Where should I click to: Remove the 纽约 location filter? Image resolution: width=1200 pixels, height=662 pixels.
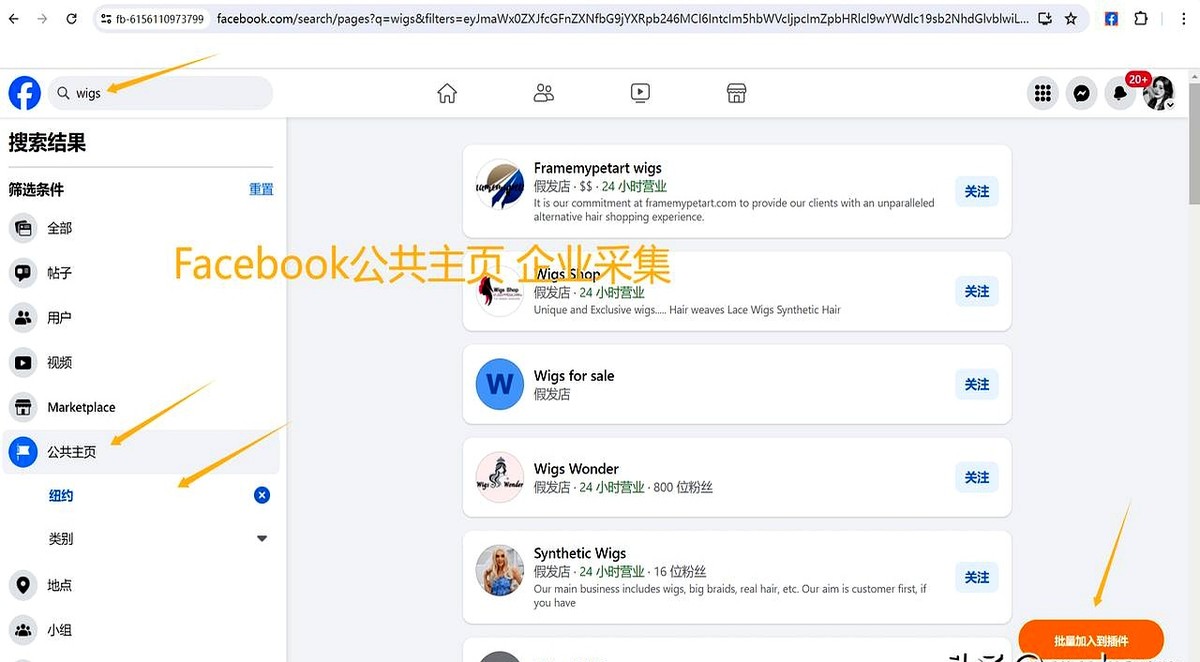[x=262, y=495]
